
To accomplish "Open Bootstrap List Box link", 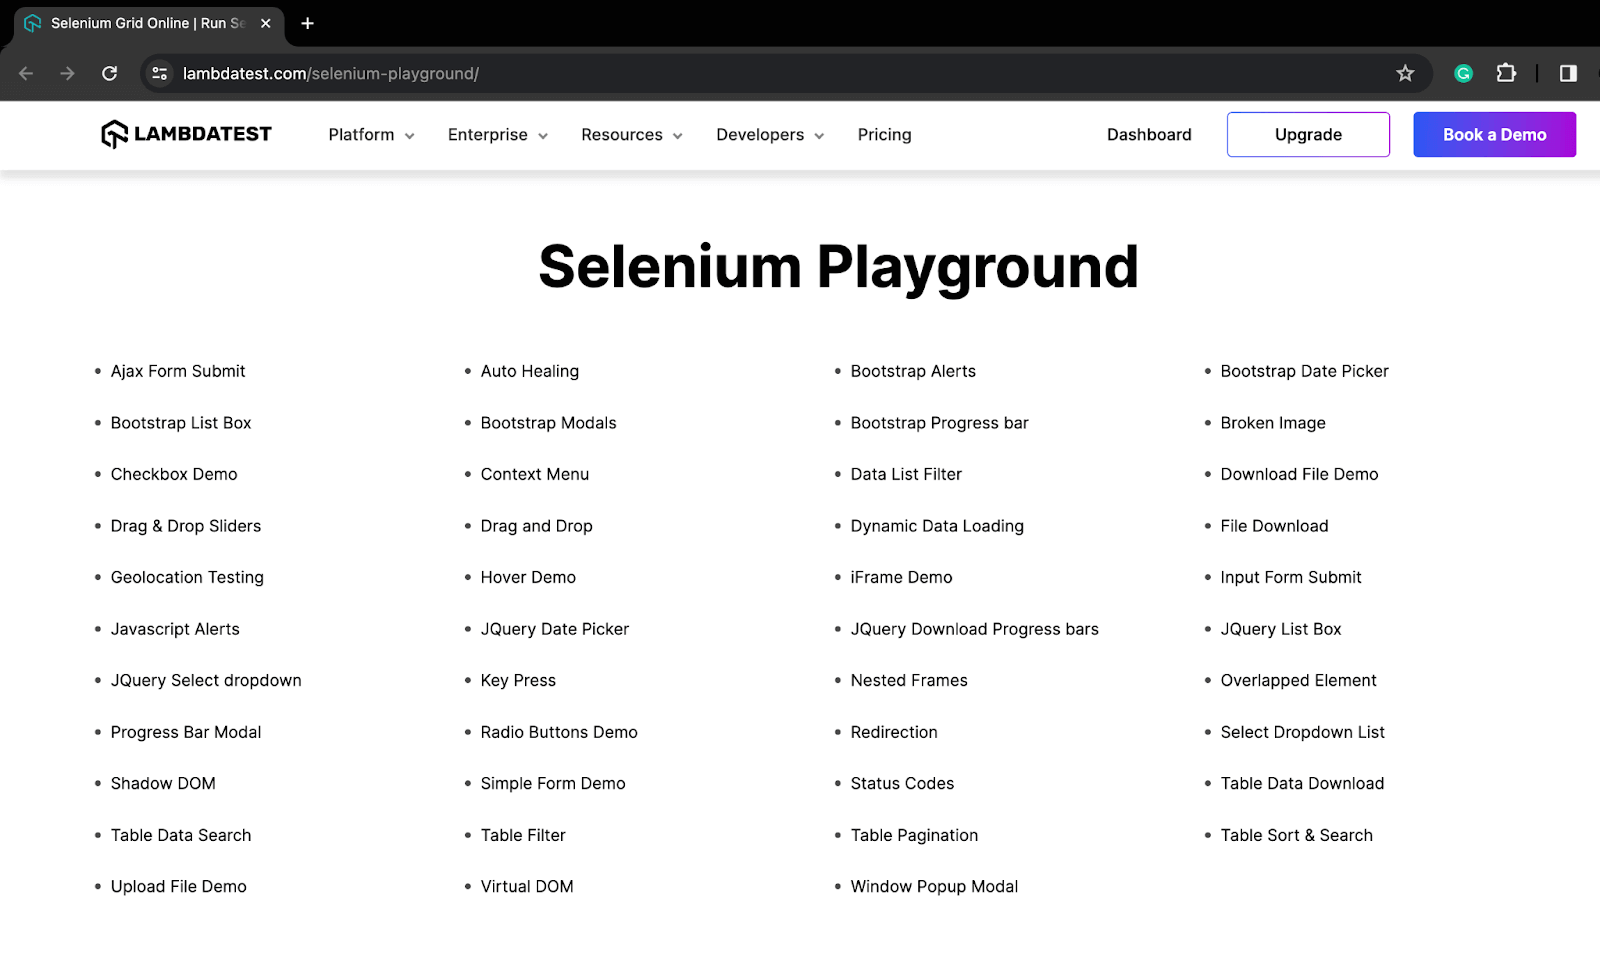I will (181, 423).
